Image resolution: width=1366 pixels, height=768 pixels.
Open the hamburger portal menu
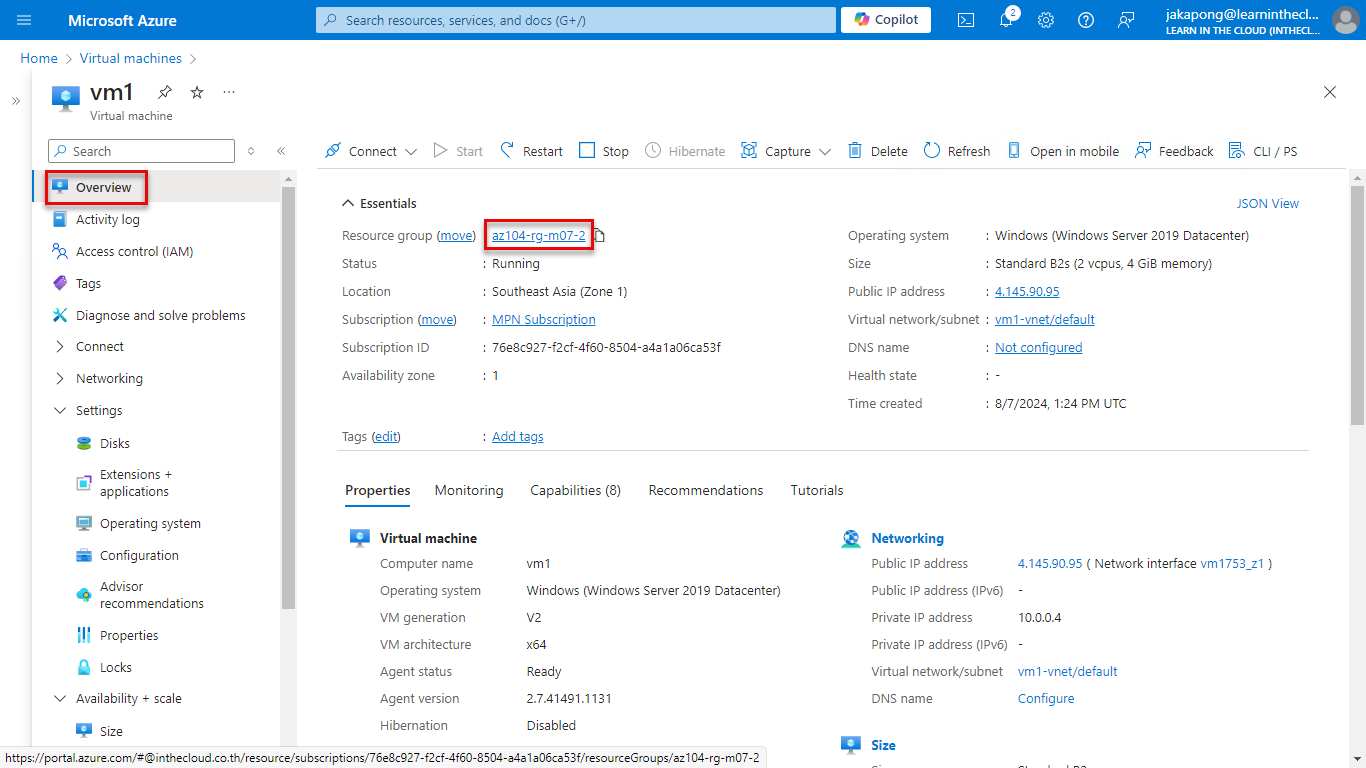tap(25, 20)
